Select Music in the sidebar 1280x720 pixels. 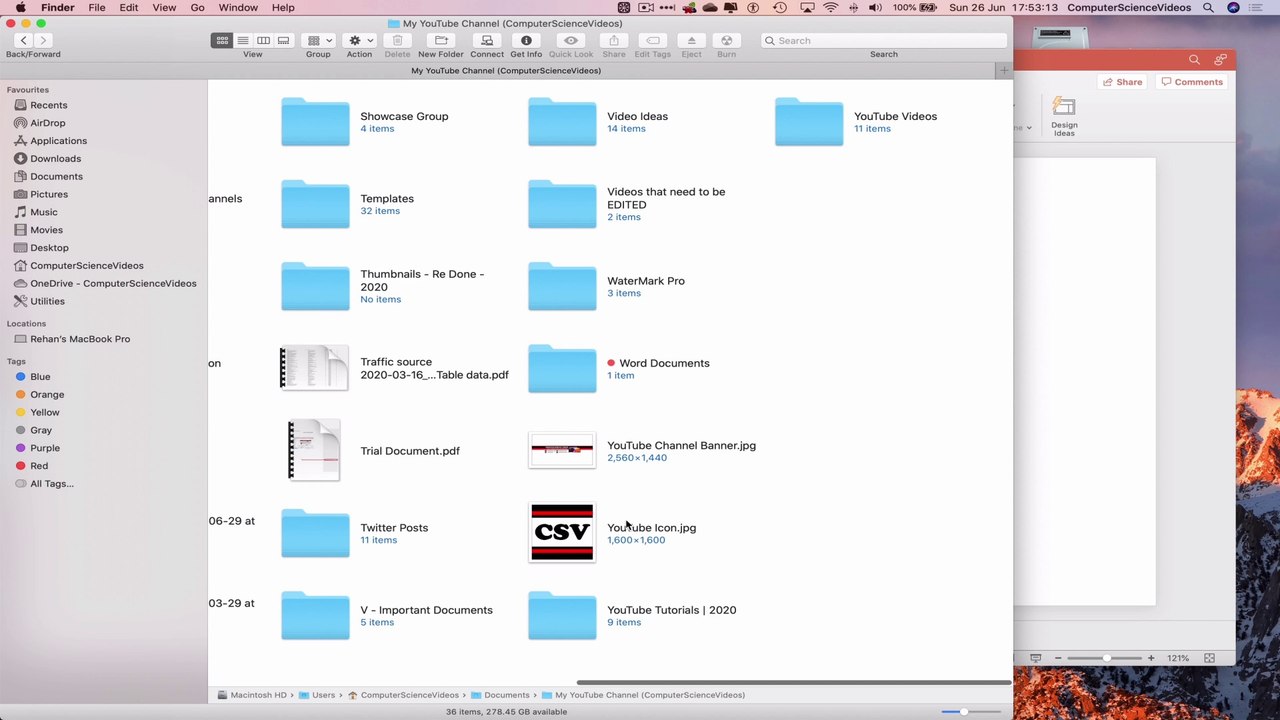click(44, 212)
